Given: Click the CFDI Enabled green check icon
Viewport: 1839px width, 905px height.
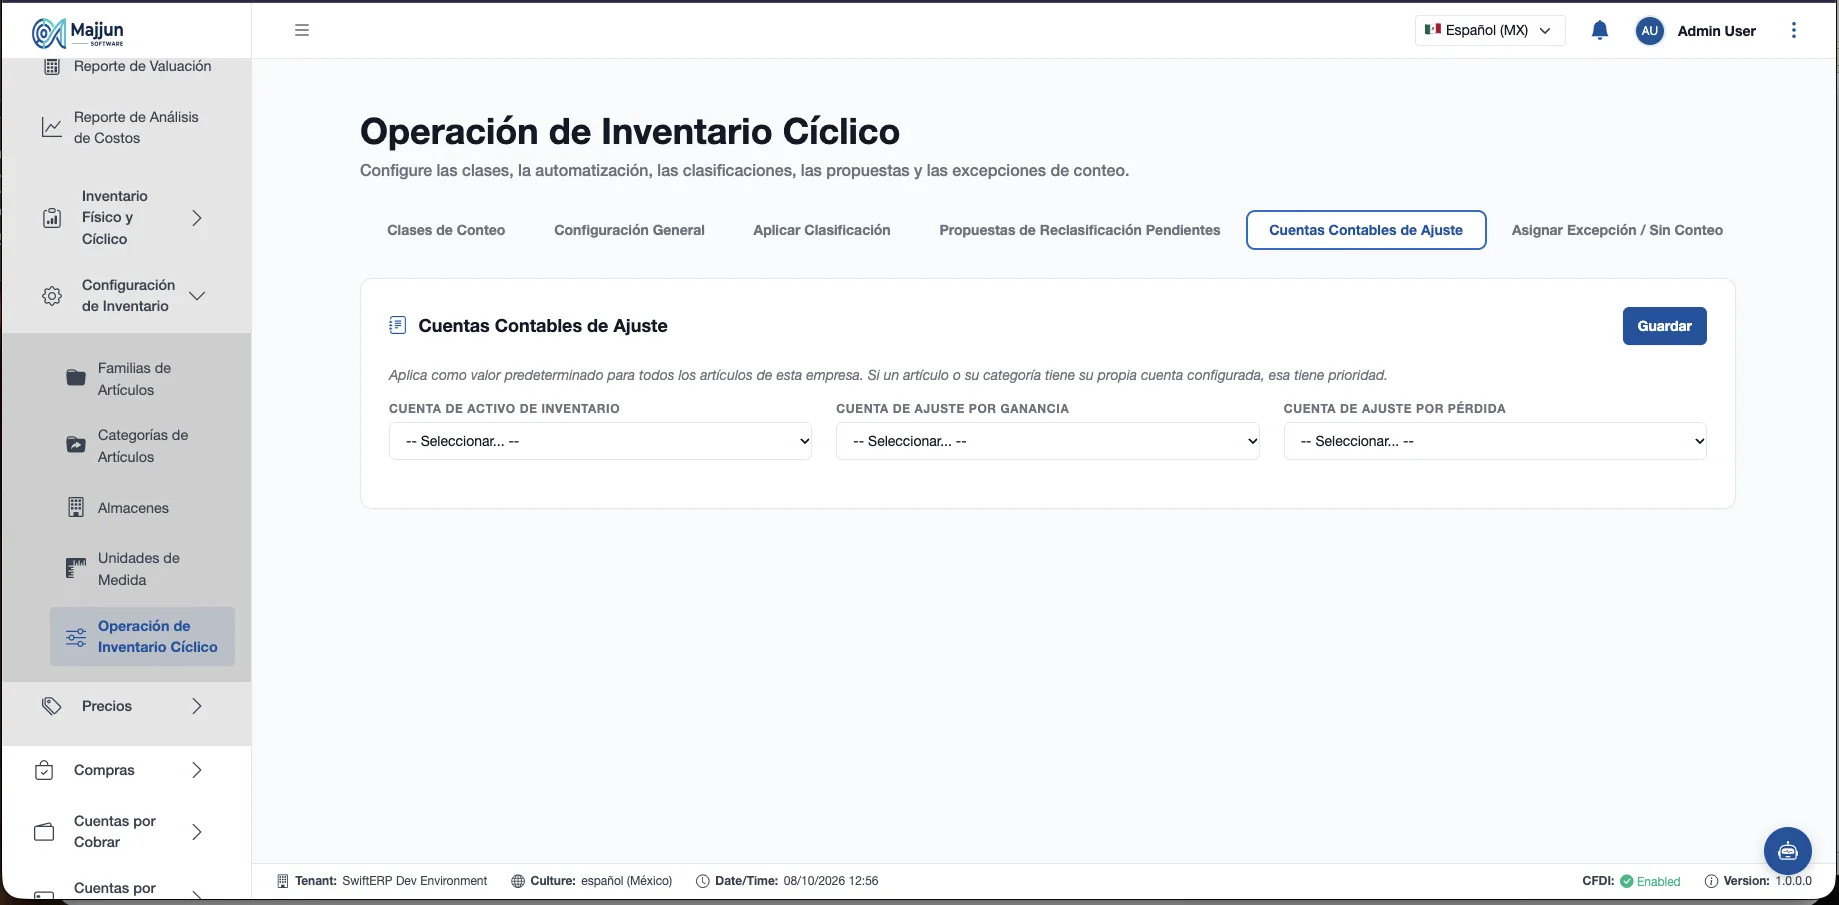Looking at the screenshot, I should [x=1627, y=881].
